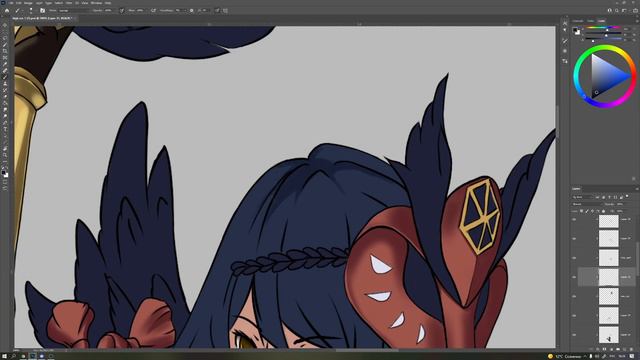
Task: Lock all layer attributes padlock icon
Action: coord(603,211)
